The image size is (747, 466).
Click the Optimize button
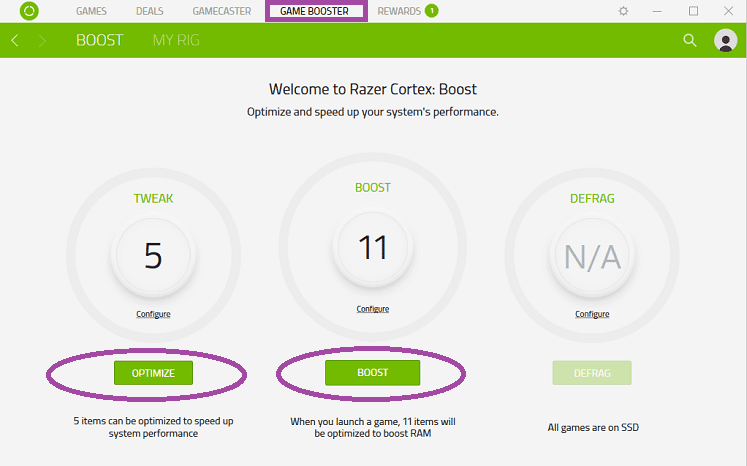coord(153,373)
